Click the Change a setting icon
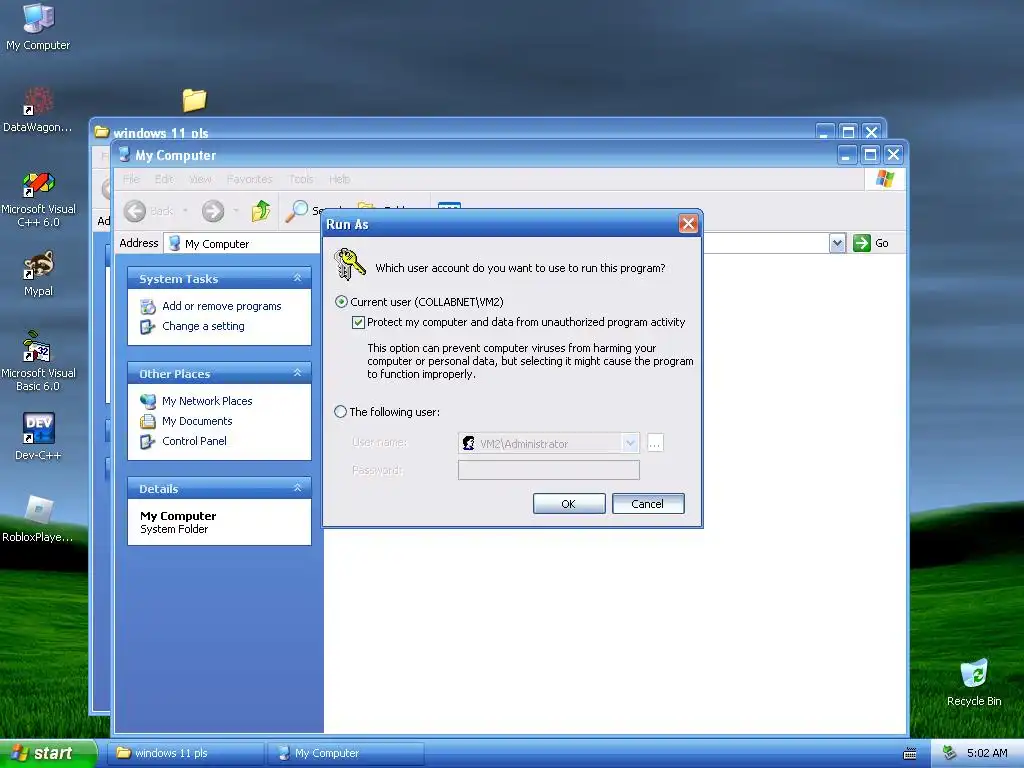The width and height of the screenshot is (1024, 768). [148, 327]
